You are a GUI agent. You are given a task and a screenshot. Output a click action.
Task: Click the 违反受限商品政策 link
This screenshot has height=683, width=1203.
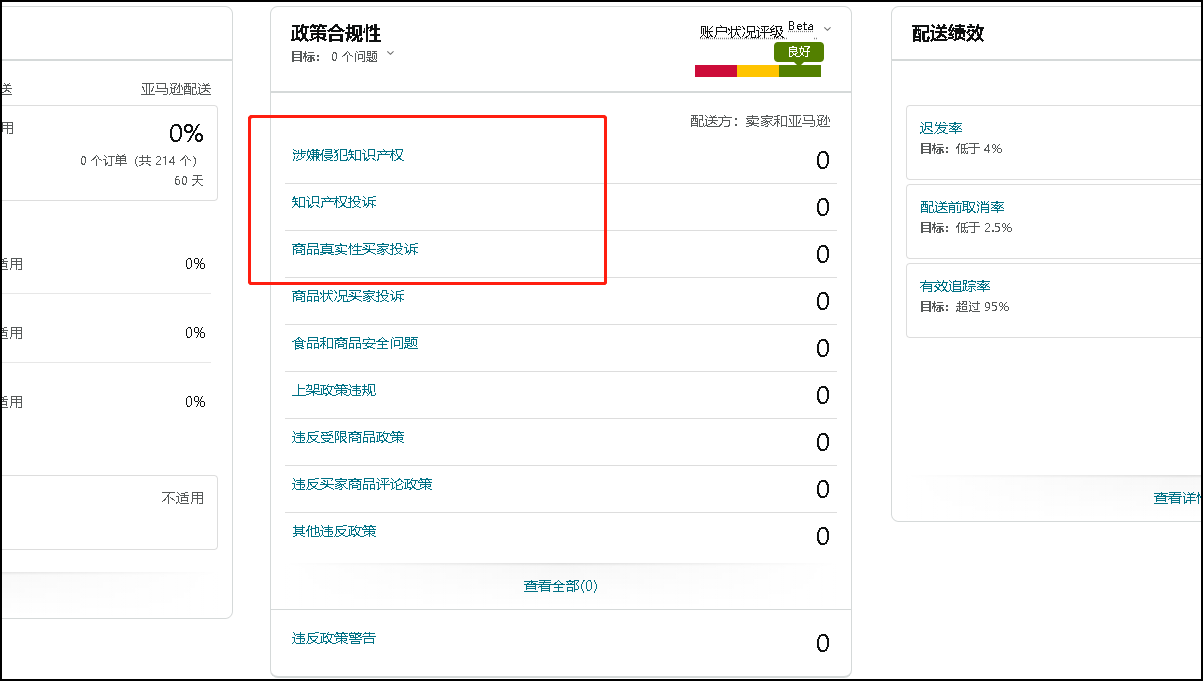[347, 437]
